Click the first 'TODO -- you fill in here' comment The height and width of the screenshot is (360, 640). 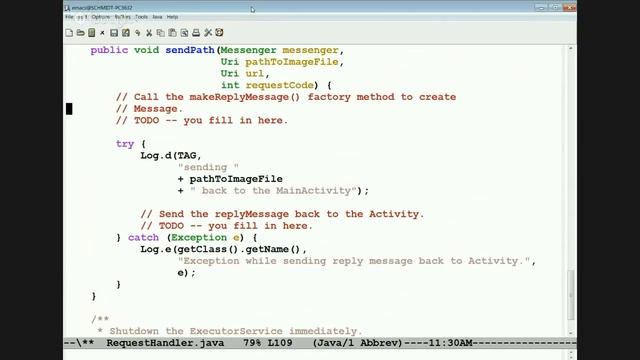[x=202, y=120]
